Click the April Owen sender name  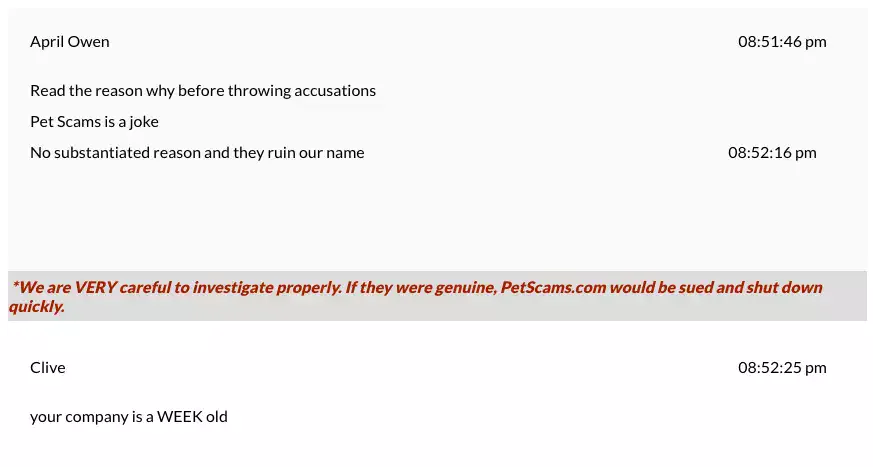coord(70,42)
